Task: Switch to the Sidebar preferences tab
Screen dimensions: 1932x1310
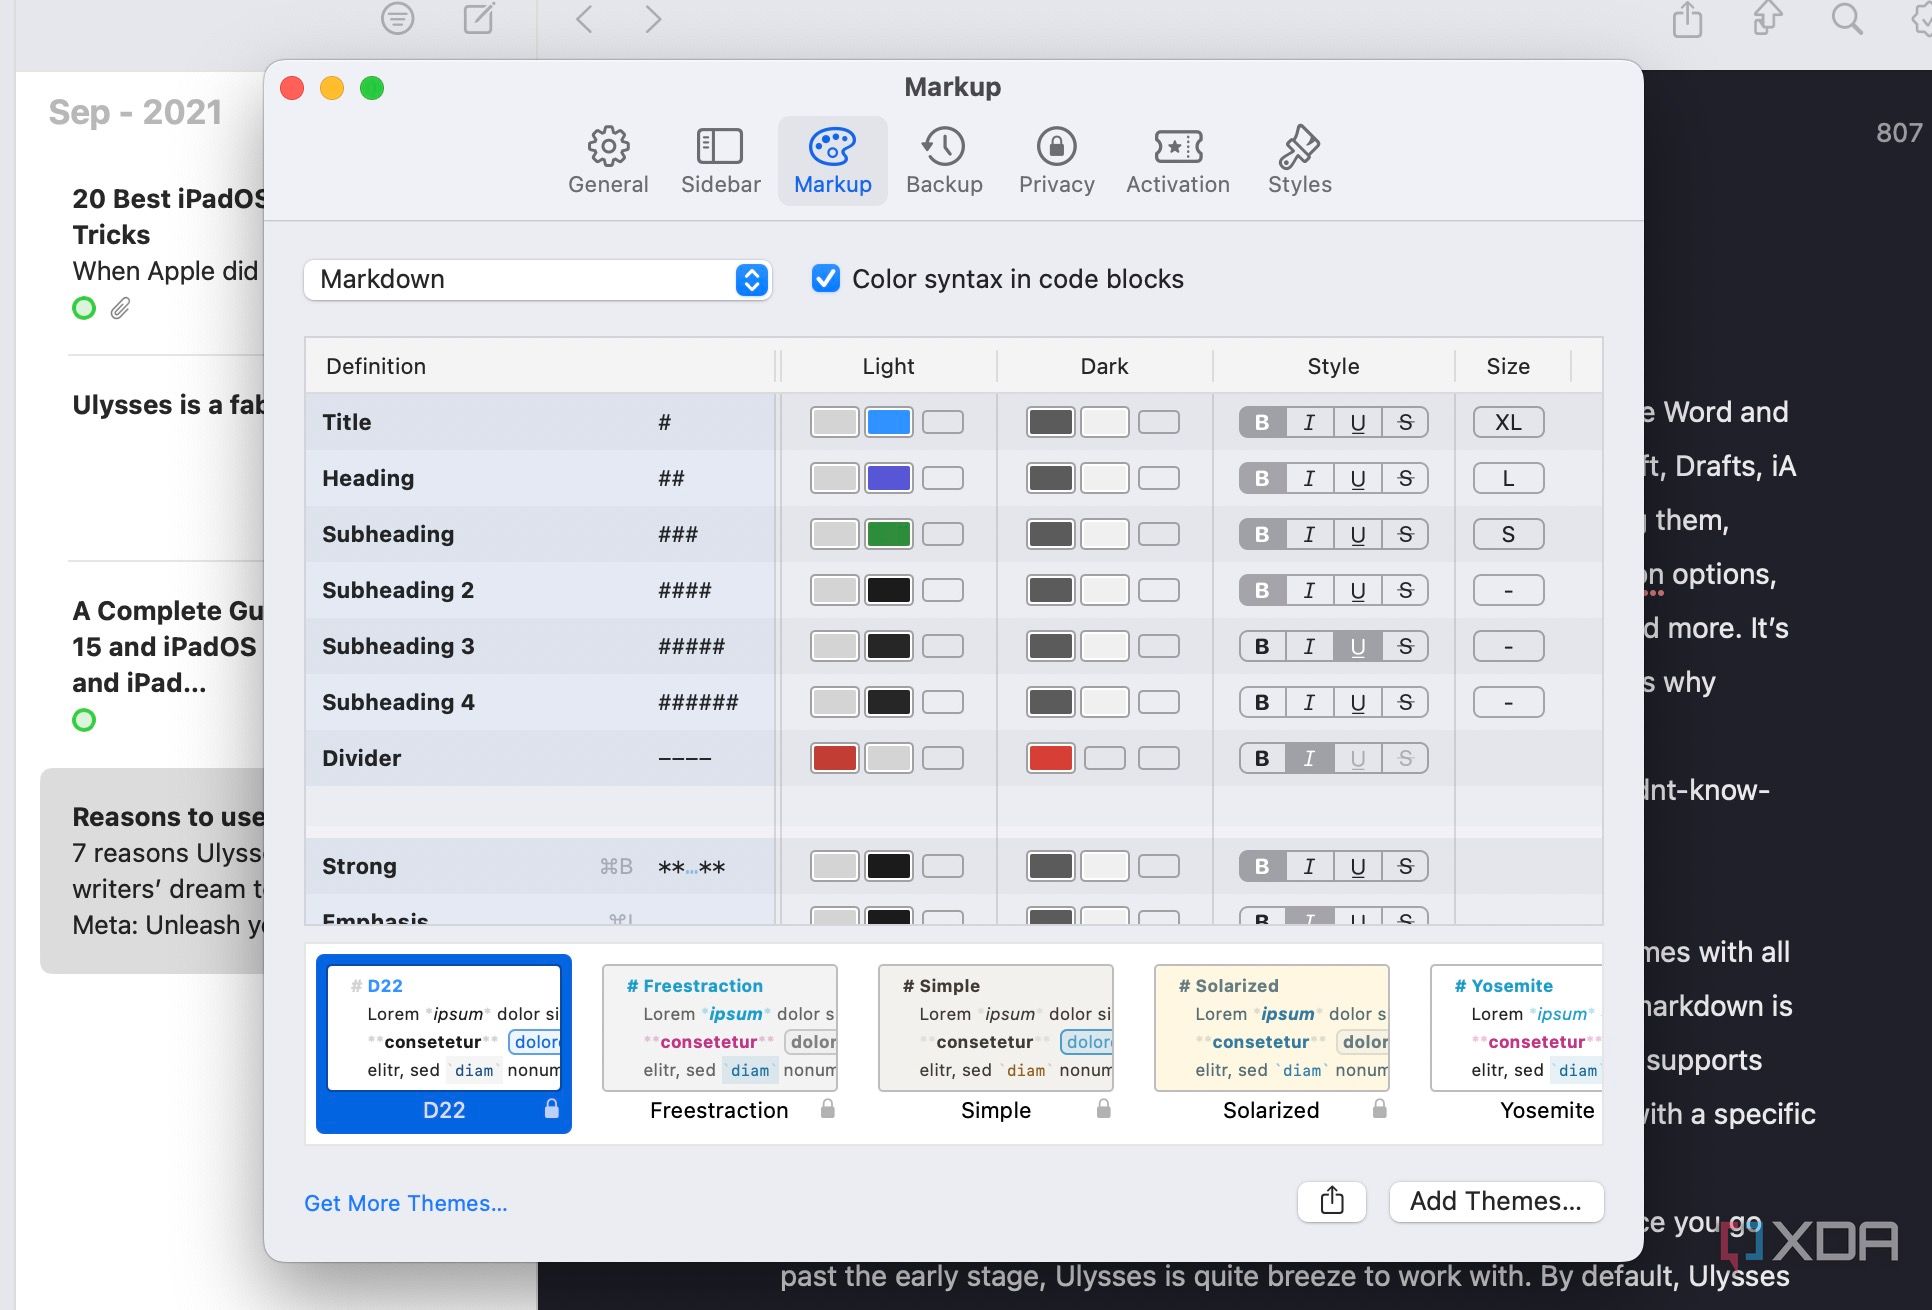Action: pyautogui.click(x=720, y=161)
